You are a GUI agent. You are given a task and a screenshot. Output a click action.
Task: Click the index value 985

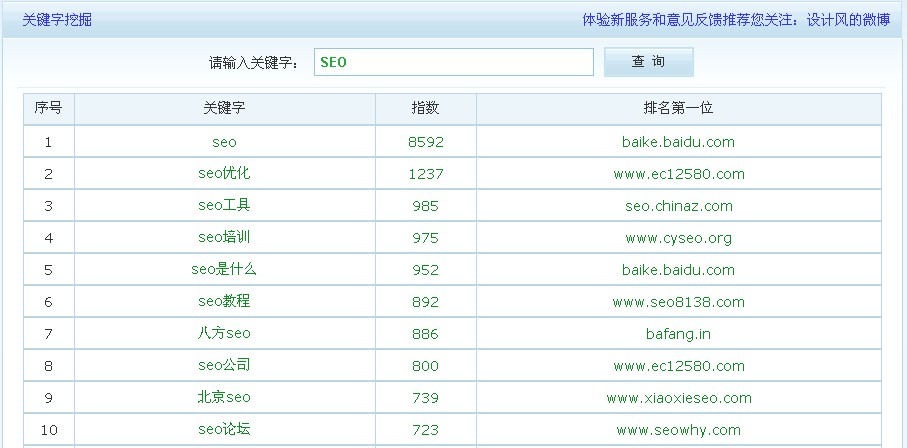pyautogui.click(x=426, y=206)
